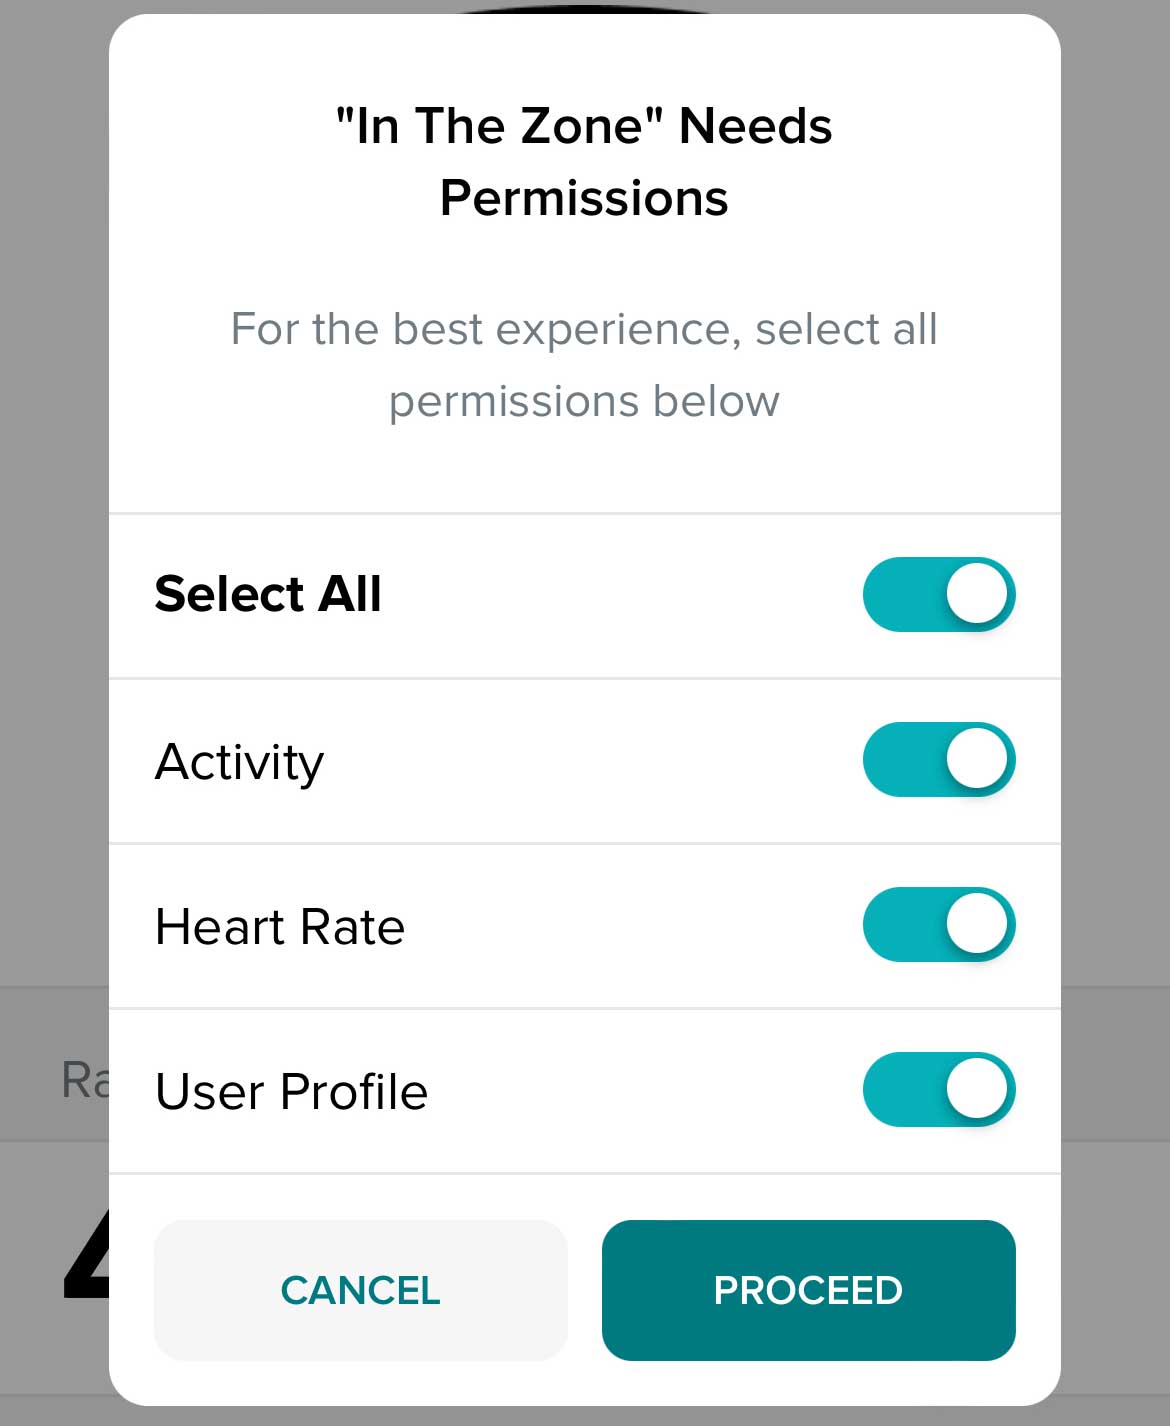The image size is (1170, 1426).
Task: Click the Select All label text
Action: pos(266,593)
